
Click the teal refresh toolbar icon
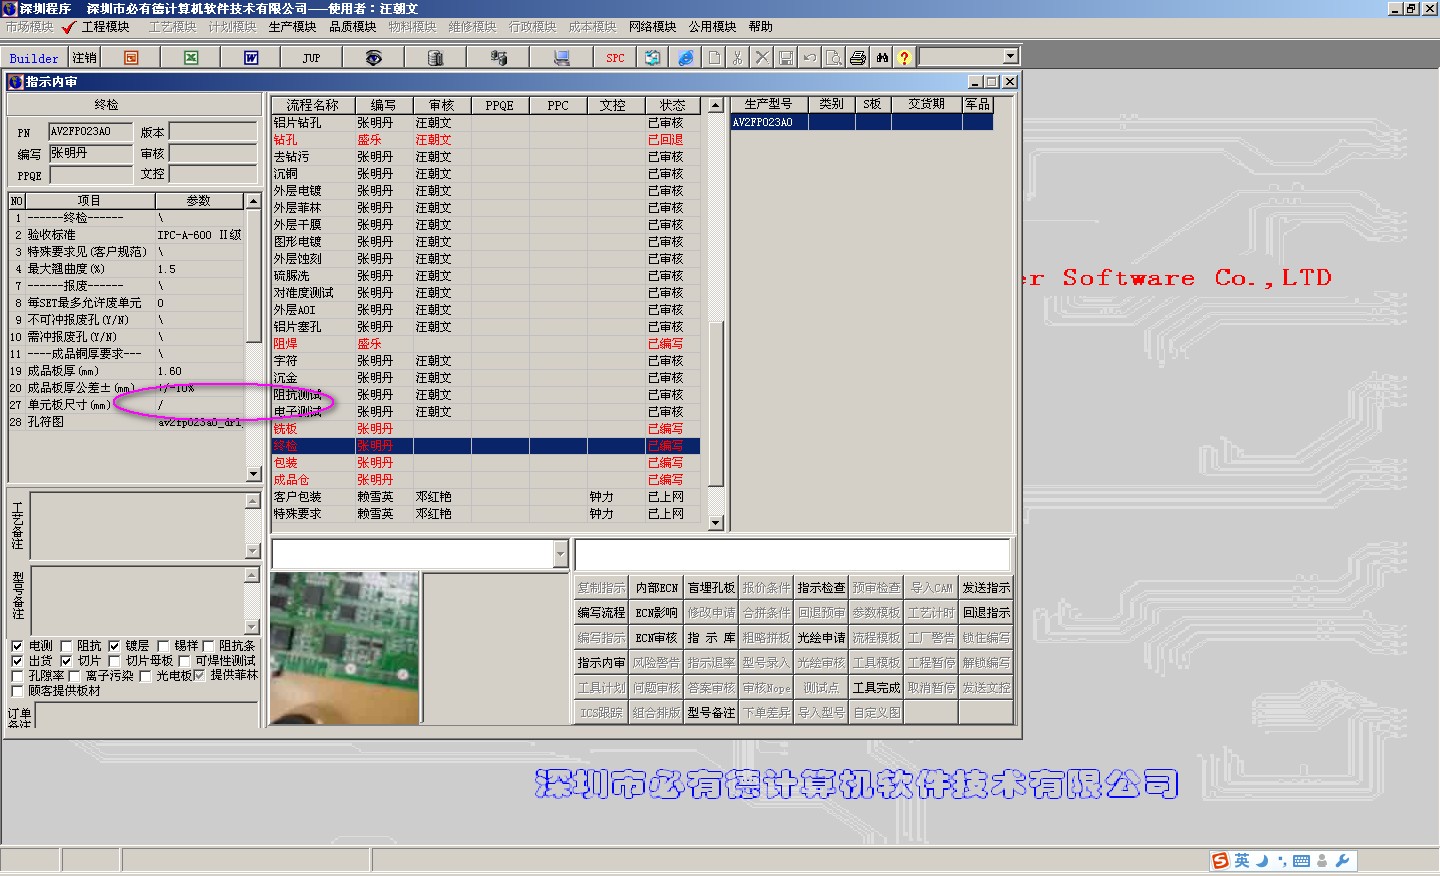click(653, 58)
